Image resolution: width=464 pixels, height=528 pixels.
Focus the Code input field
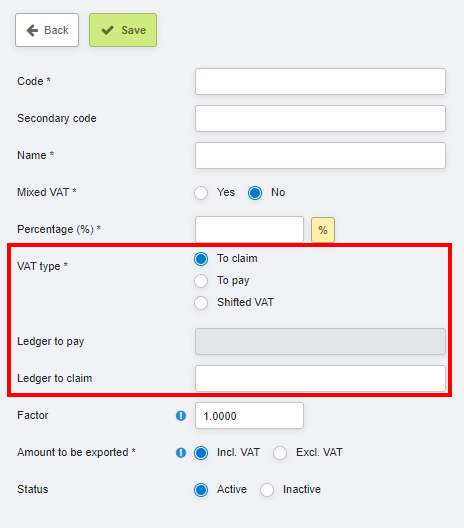coord(320,81)
